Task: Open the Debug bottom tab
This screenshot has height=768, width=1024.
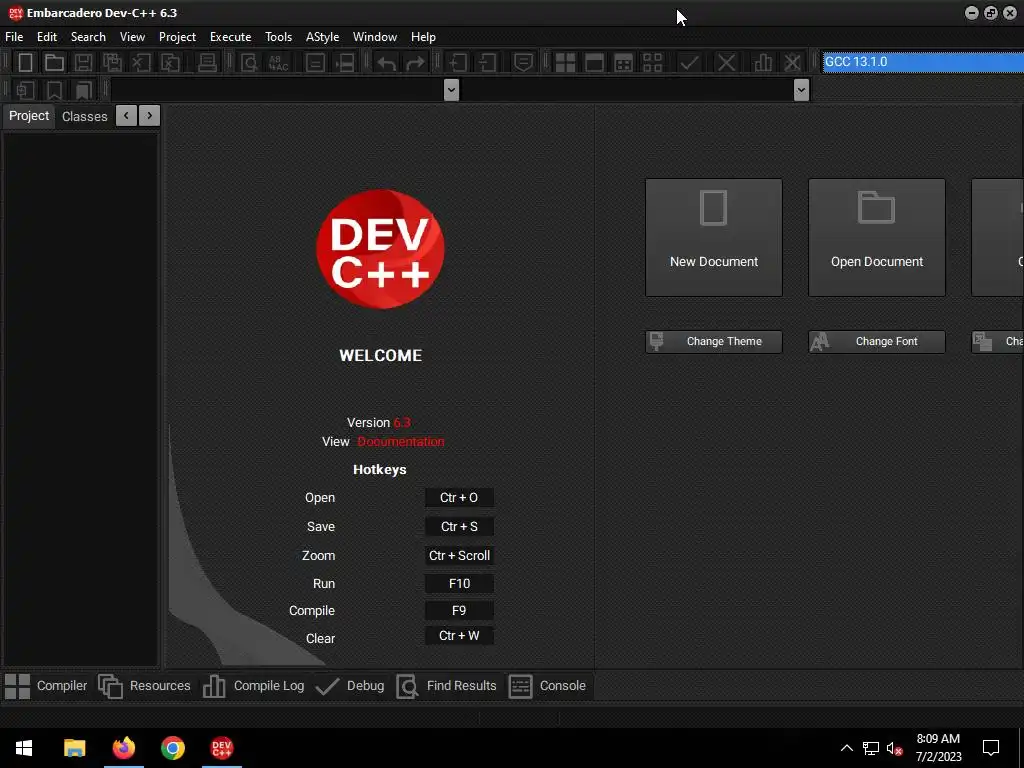Action: click(x=350, y=686)
